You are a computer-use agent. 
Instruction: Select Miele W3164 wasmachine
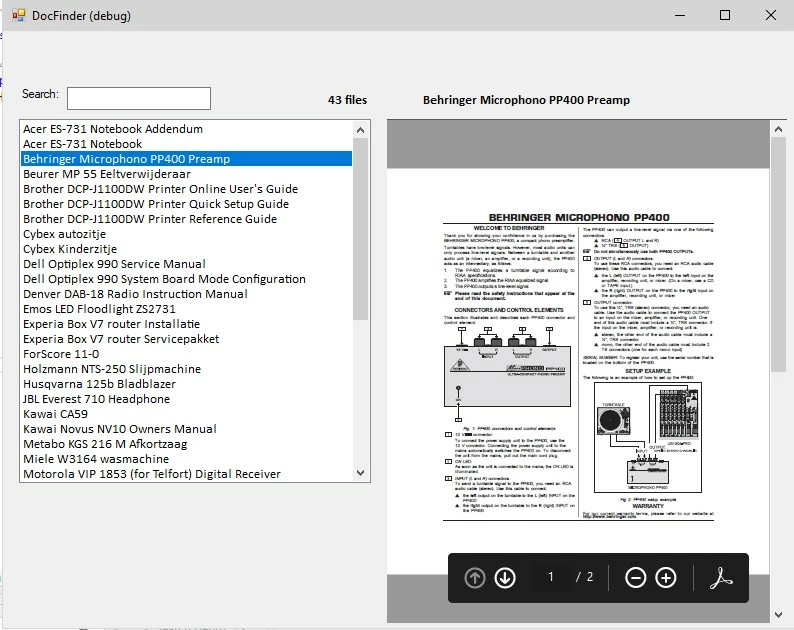pyautogui.click(x=186, y=459)
